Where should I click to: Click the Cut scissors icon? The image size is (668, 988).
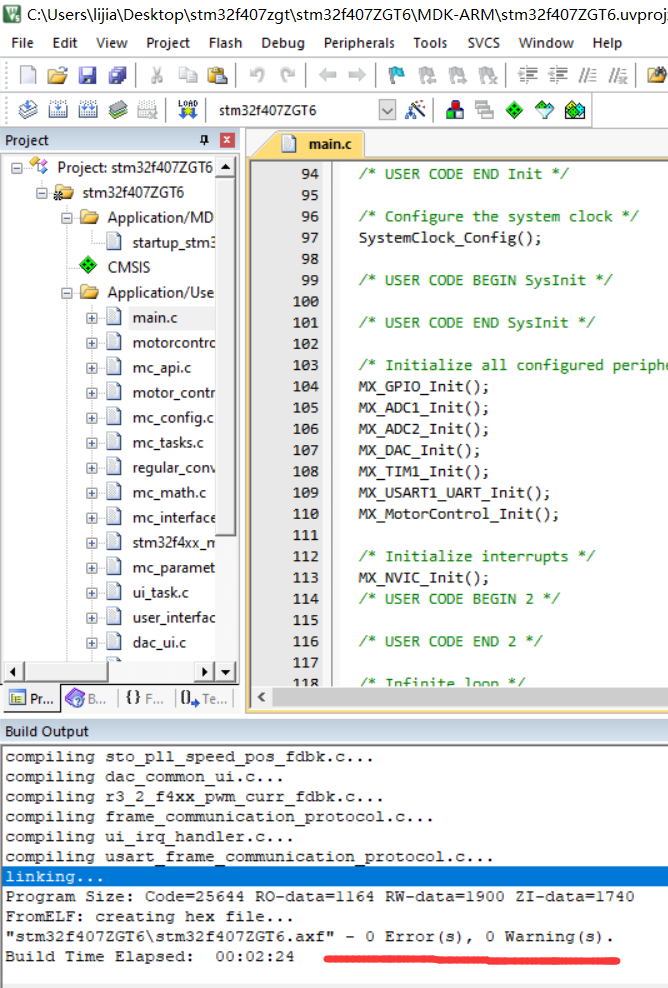157,76
